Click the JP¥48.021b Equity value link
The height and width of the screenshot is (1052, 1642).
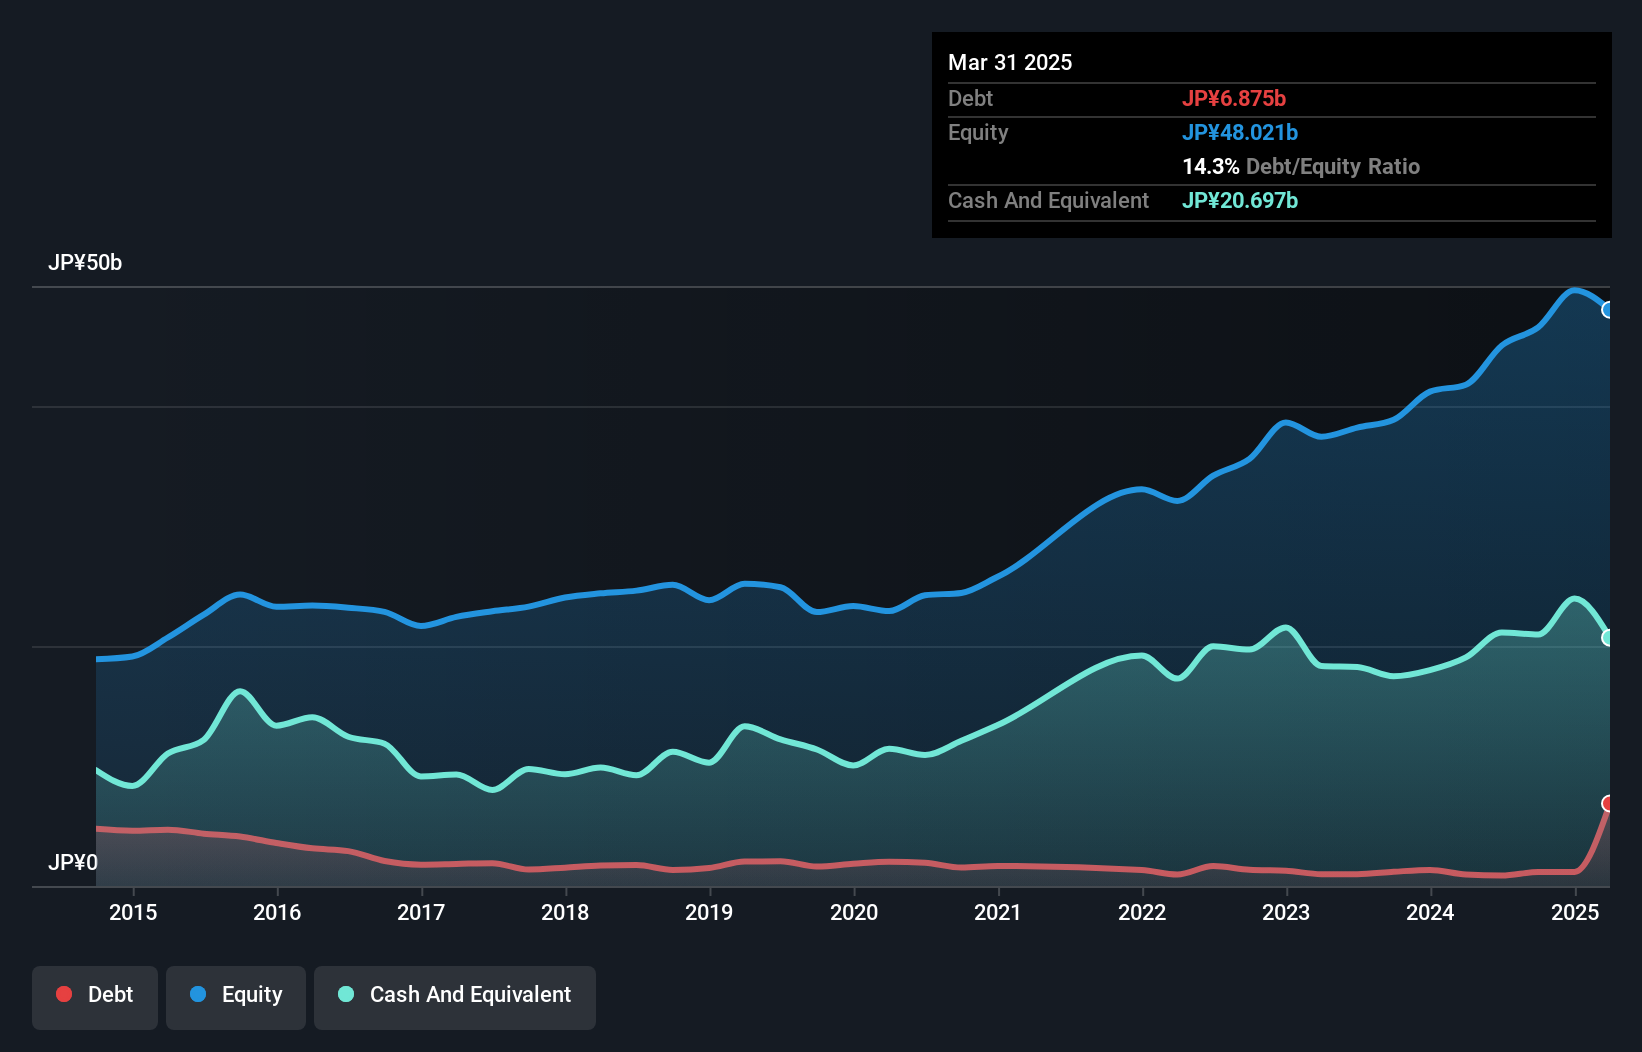pos(1241,131)
